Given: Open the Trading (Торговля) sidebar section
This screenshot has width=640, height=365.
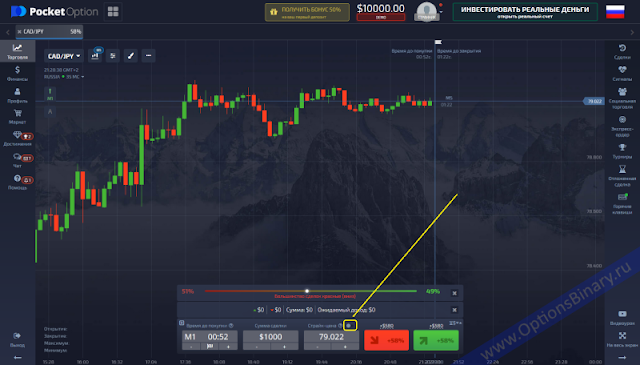Looking at the screenshot, I should click(17, 51).
